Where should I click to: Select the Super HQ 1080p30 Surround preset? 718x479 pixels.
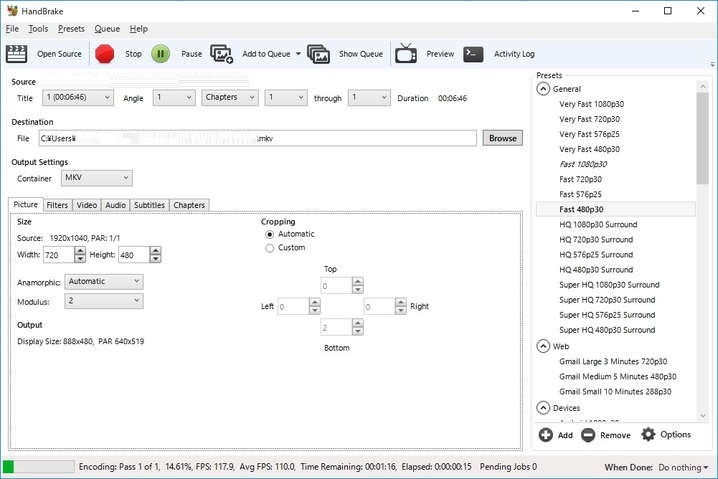(x=609, y=285)
